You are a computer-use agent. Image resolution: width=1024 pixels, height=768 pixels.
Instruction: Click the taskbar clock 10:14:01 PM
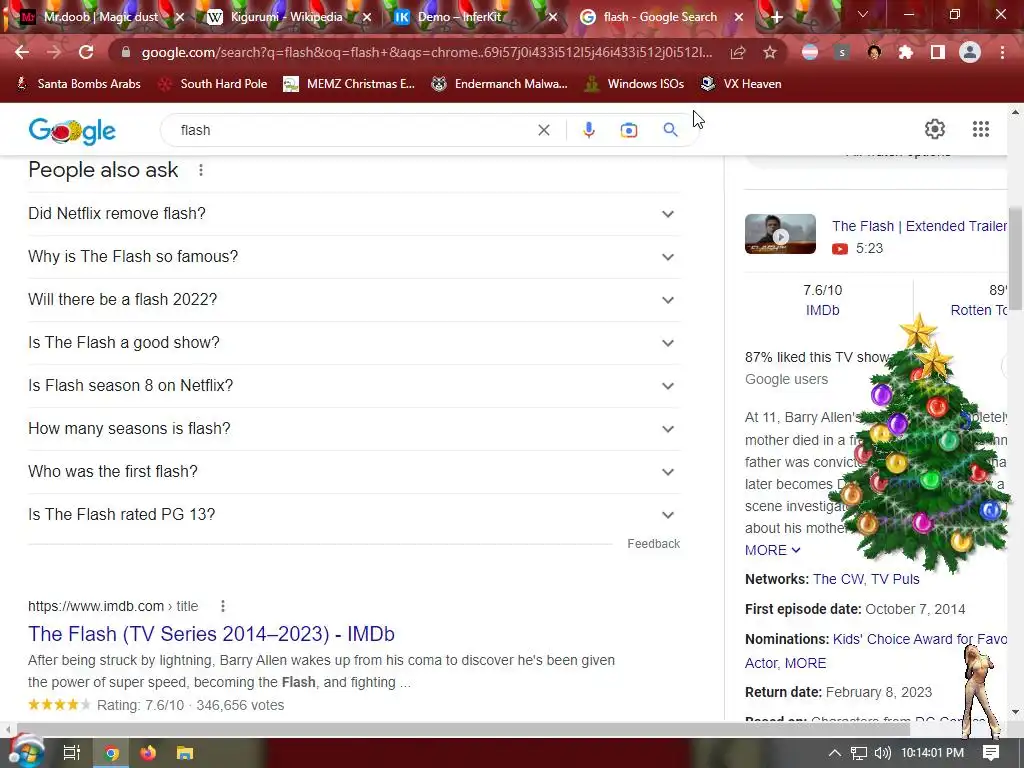point(932,753)
